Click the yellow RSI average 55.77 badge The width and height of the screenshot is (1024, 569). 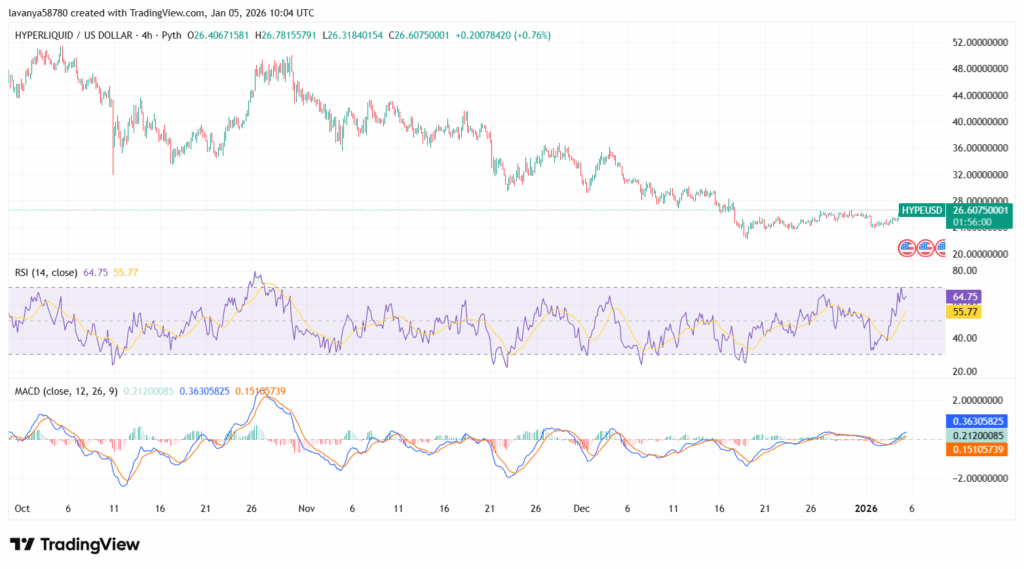tap(966, 312)
